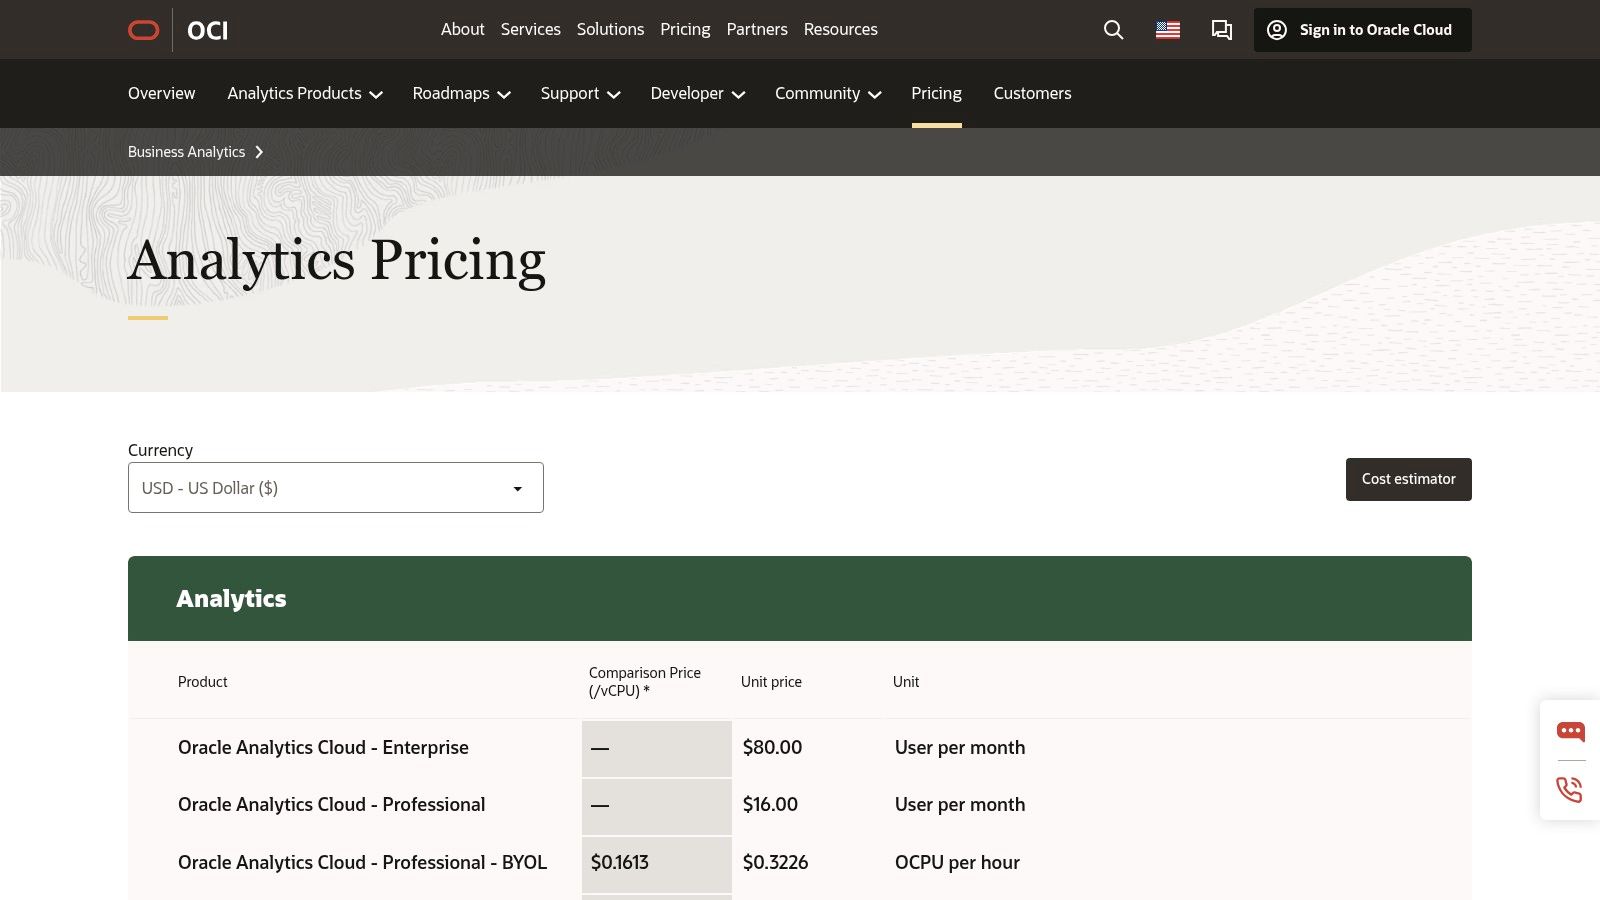Click the account icon next to Sign in
The width and height of the screenshot is (1600, 900).
point(1276,30)
